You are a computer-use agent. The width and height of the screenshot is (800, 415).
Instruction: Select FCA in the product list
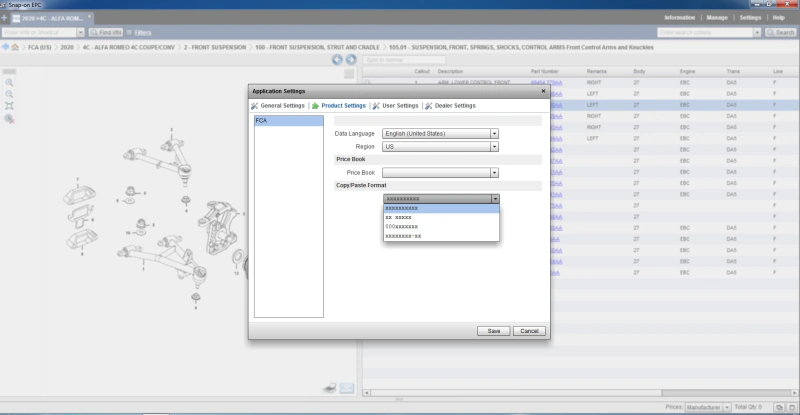click(x=288, y=120)
